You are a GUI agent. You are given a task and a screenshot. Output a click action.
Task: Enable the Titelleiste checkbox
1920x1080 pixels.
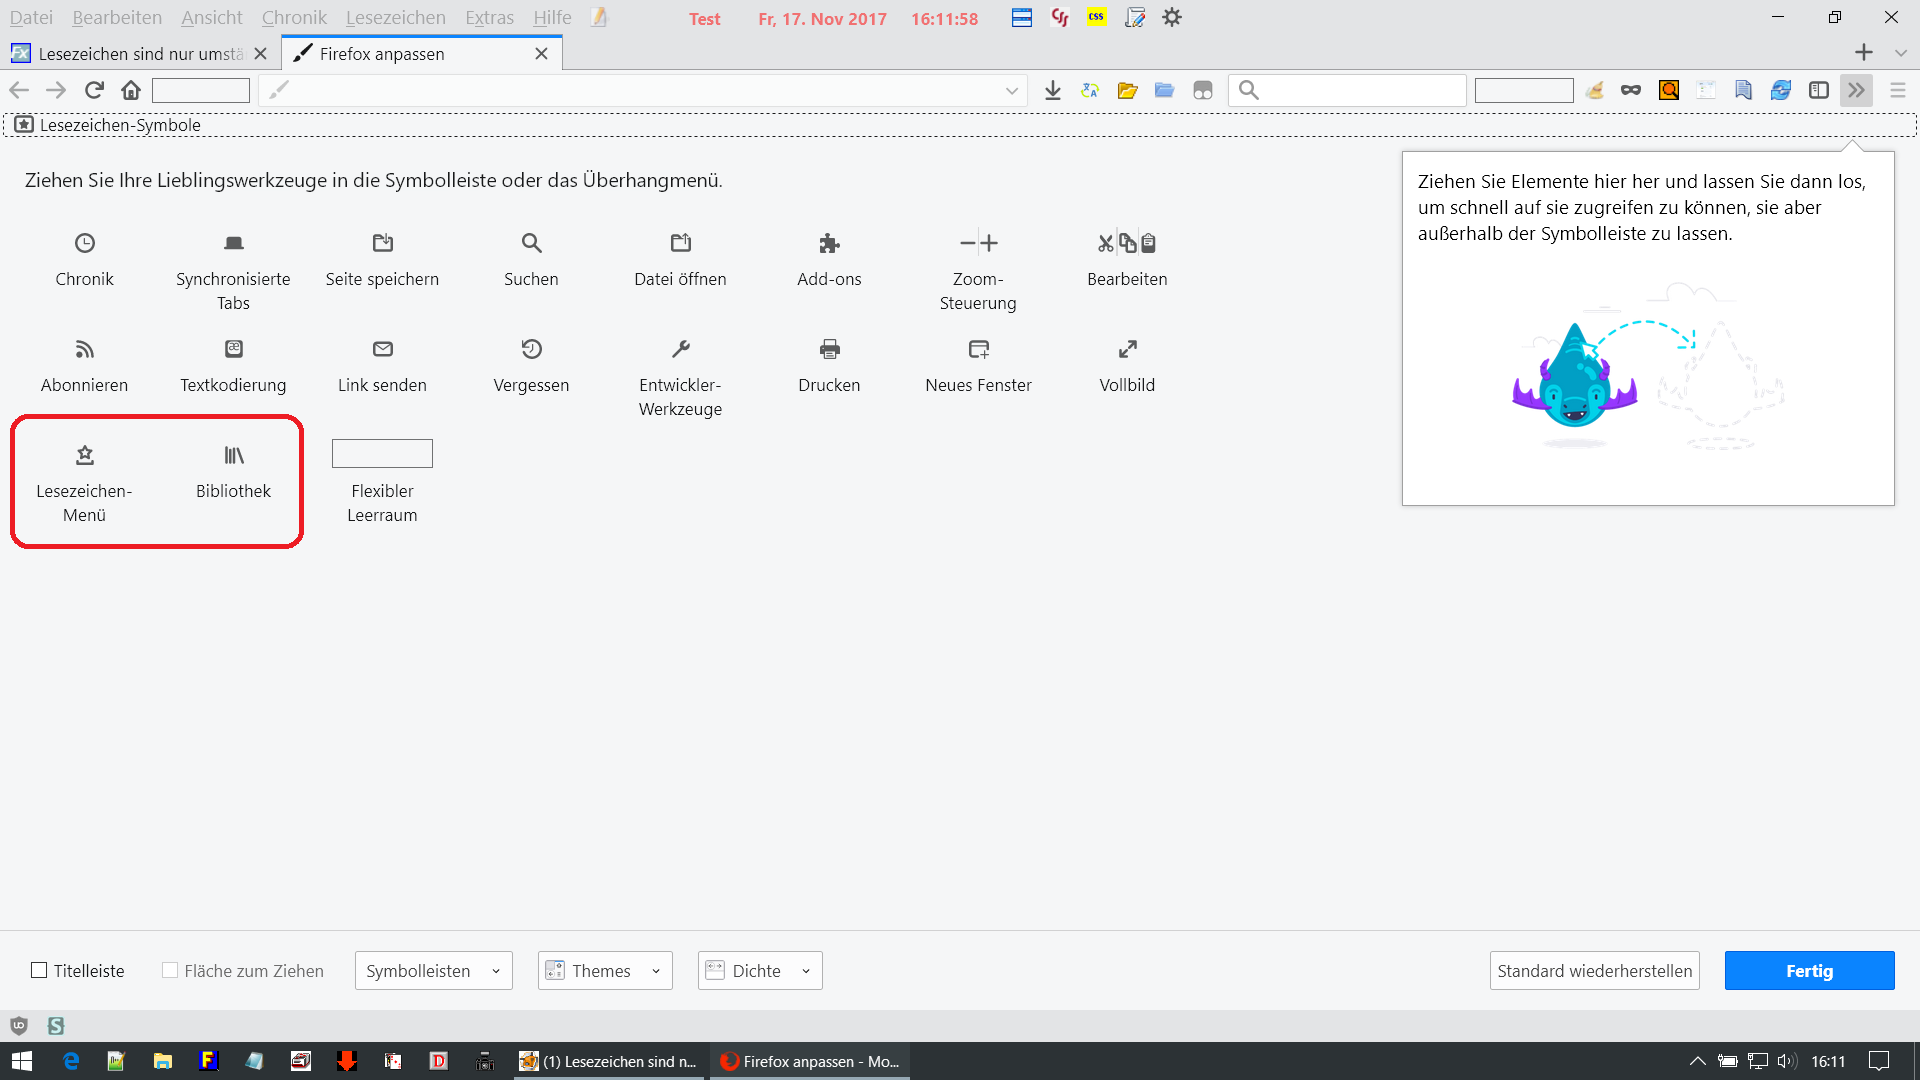[x=39, y=970]
